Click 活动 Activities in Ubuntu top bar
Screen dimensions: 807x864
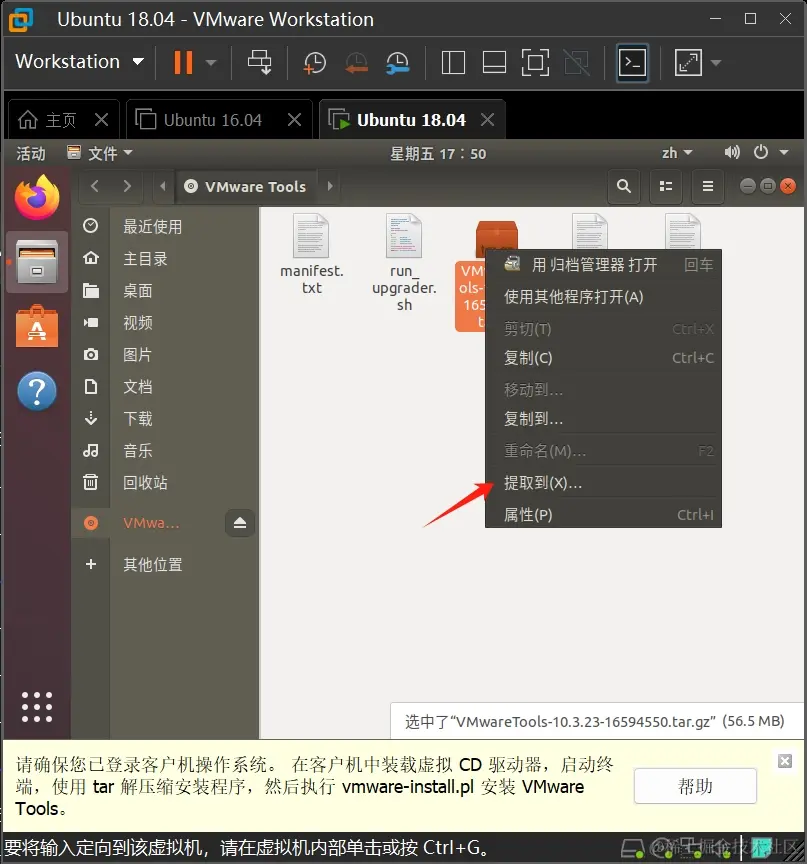(x=31, y=153)
